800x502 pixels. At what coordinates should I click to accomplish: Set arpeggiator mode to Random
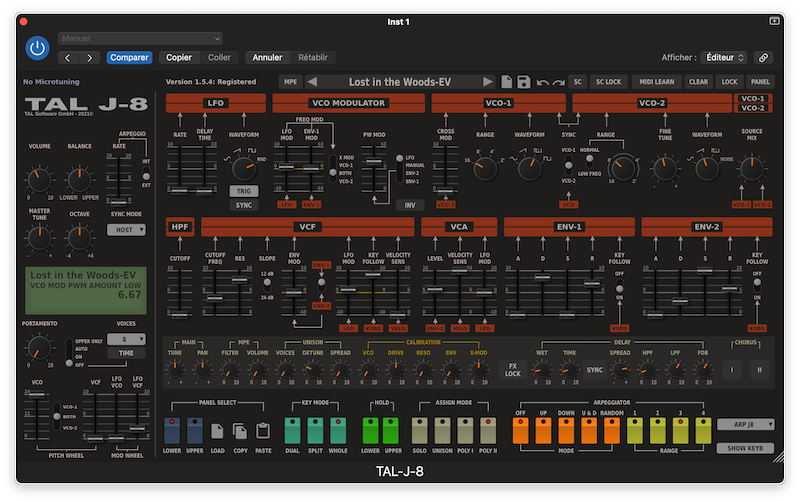click(612, 431)
